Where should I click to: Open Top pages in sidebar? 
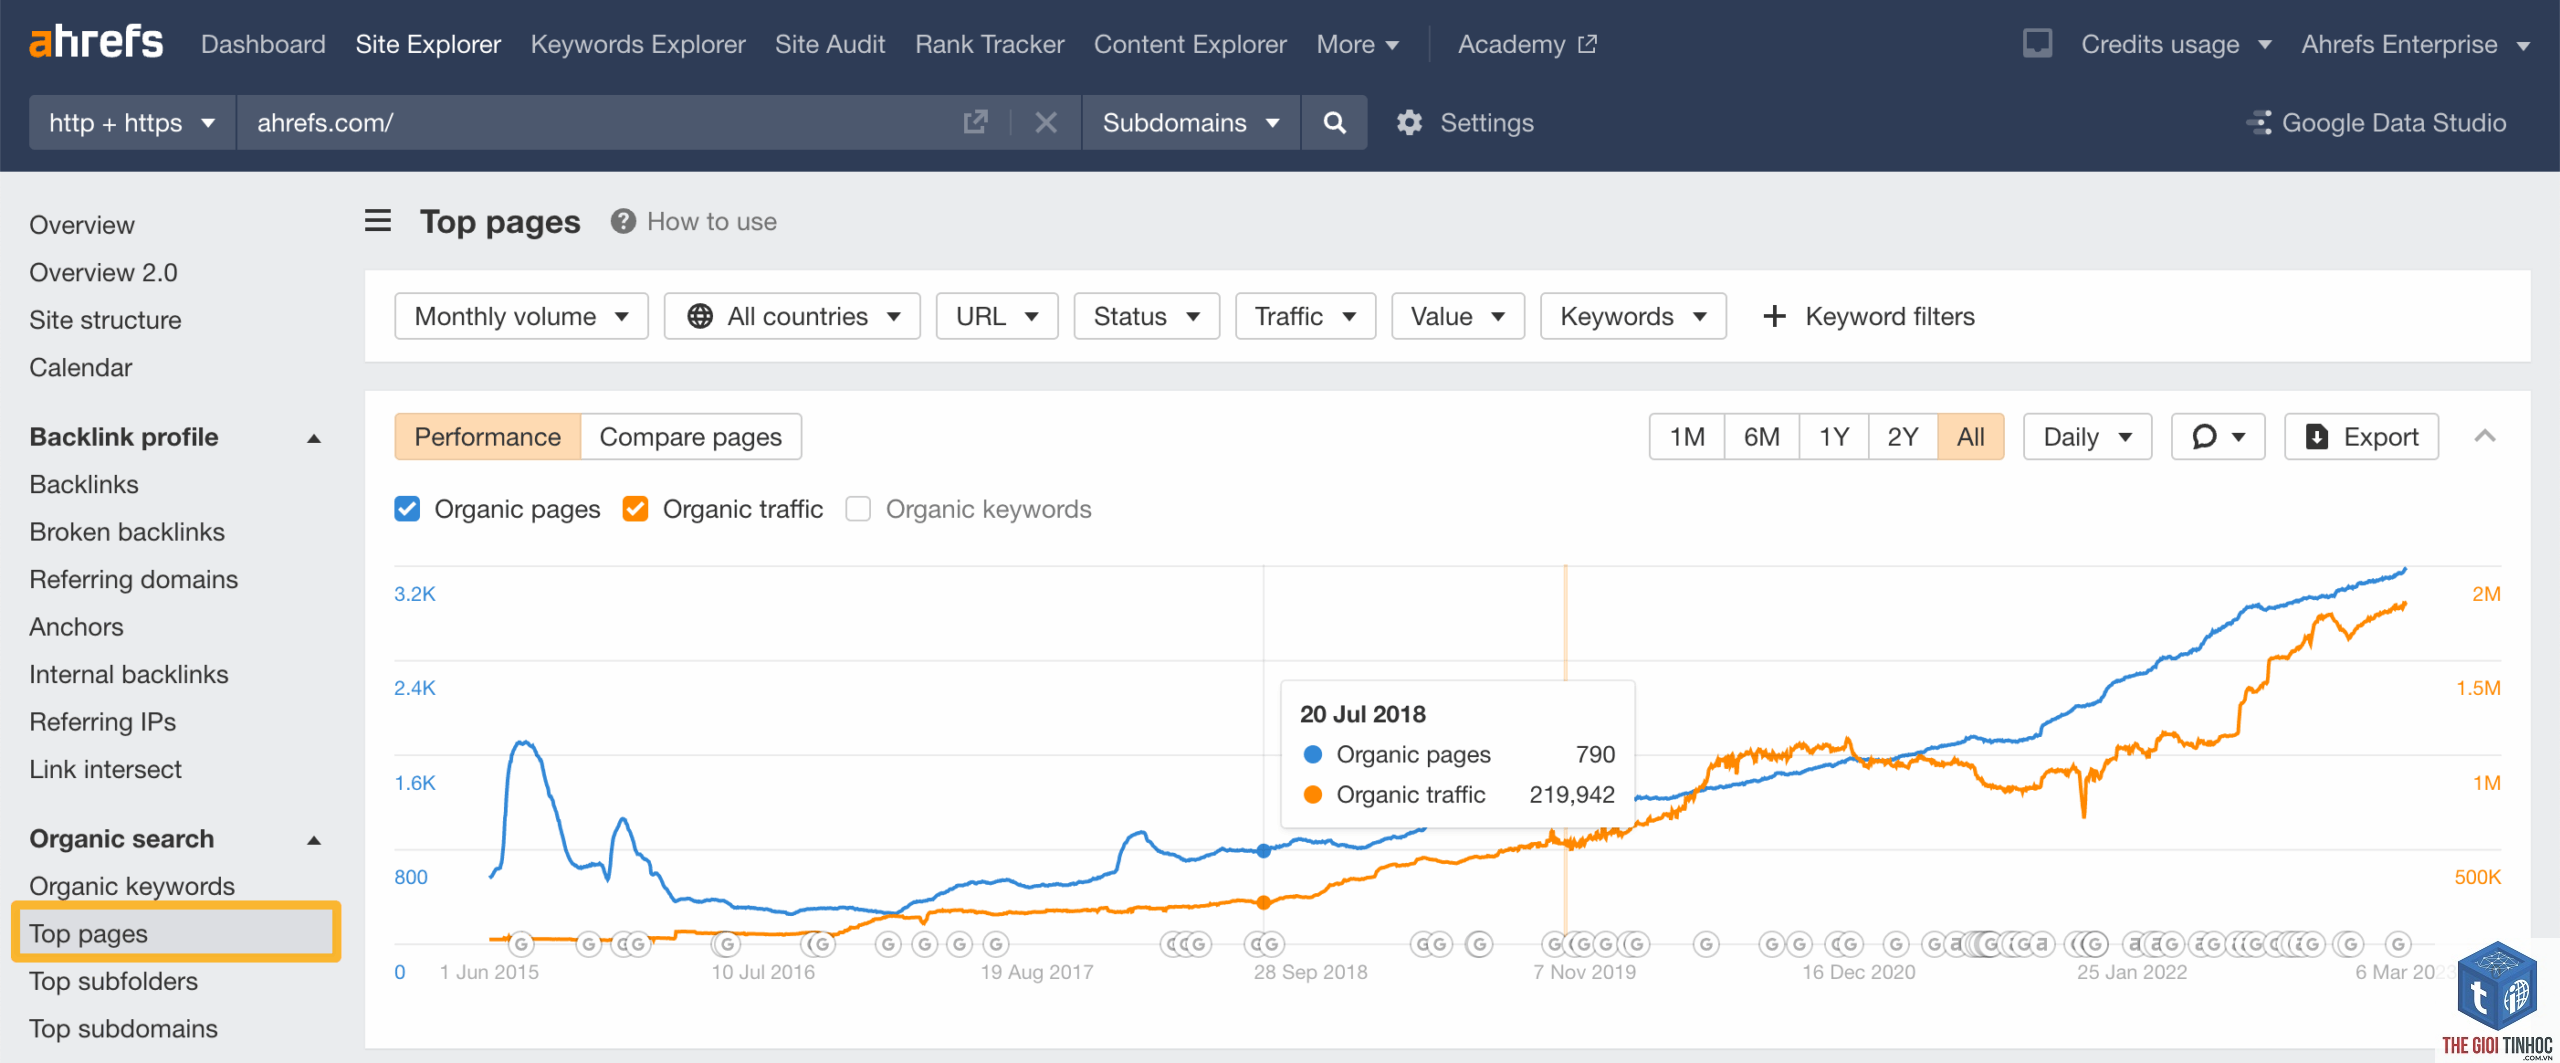175,933
